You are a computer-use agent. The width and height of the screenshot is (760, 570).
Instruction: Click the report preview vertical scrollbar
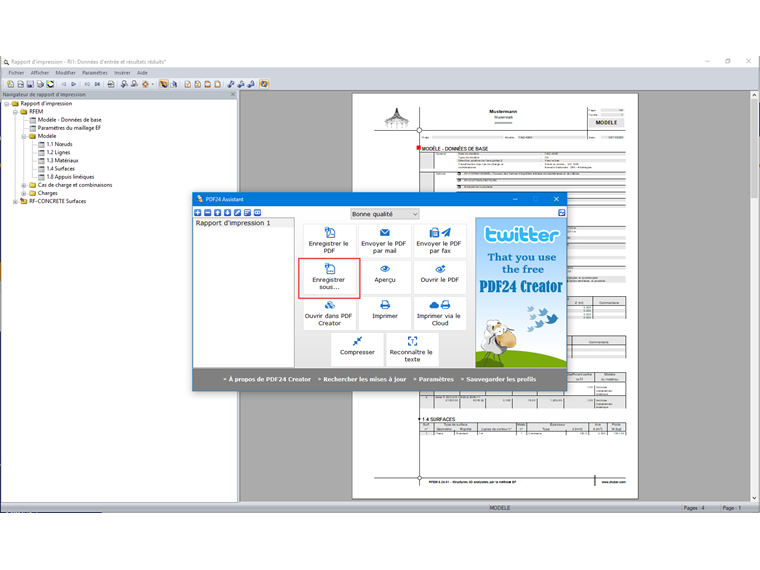point(754,297)
